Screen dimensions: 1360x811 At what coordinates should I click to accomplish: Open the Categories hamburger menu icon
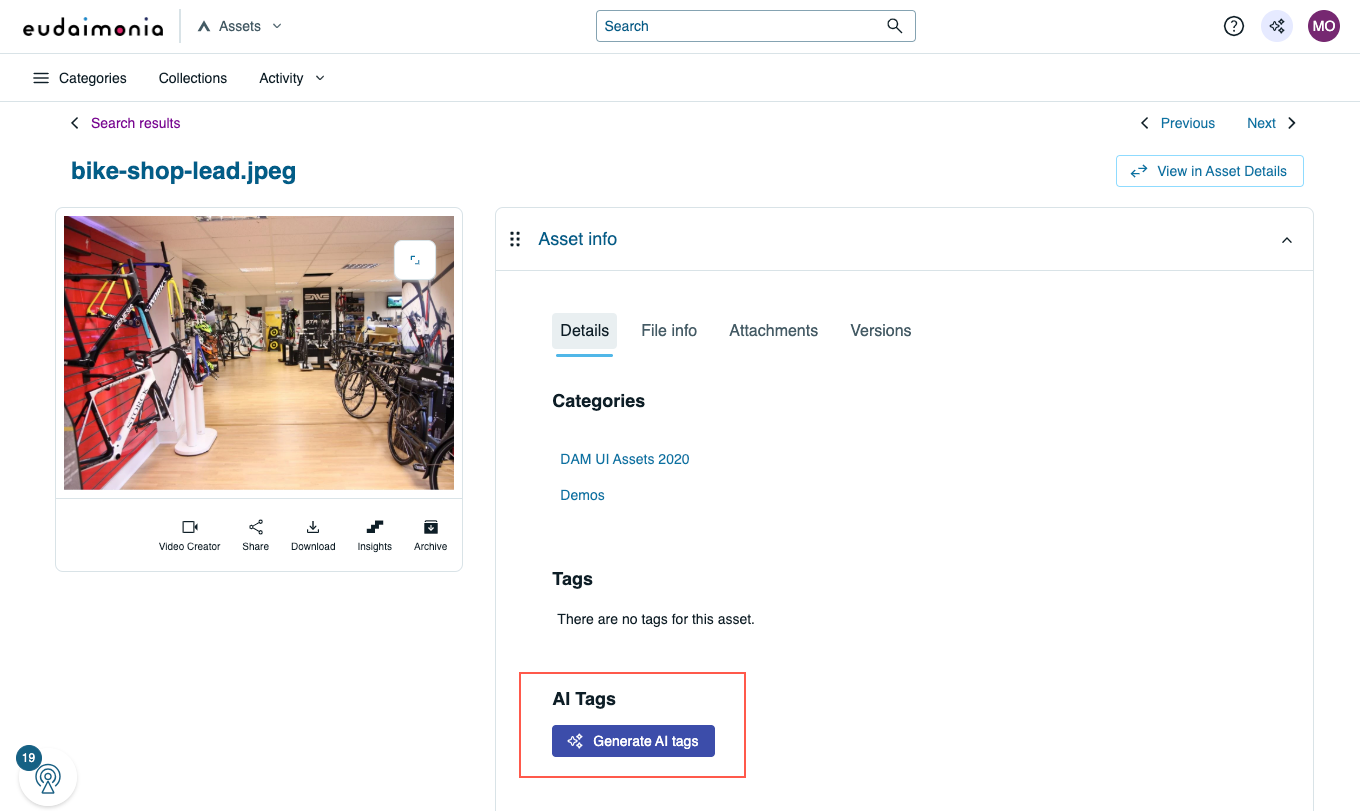click(x=41, y=78)
